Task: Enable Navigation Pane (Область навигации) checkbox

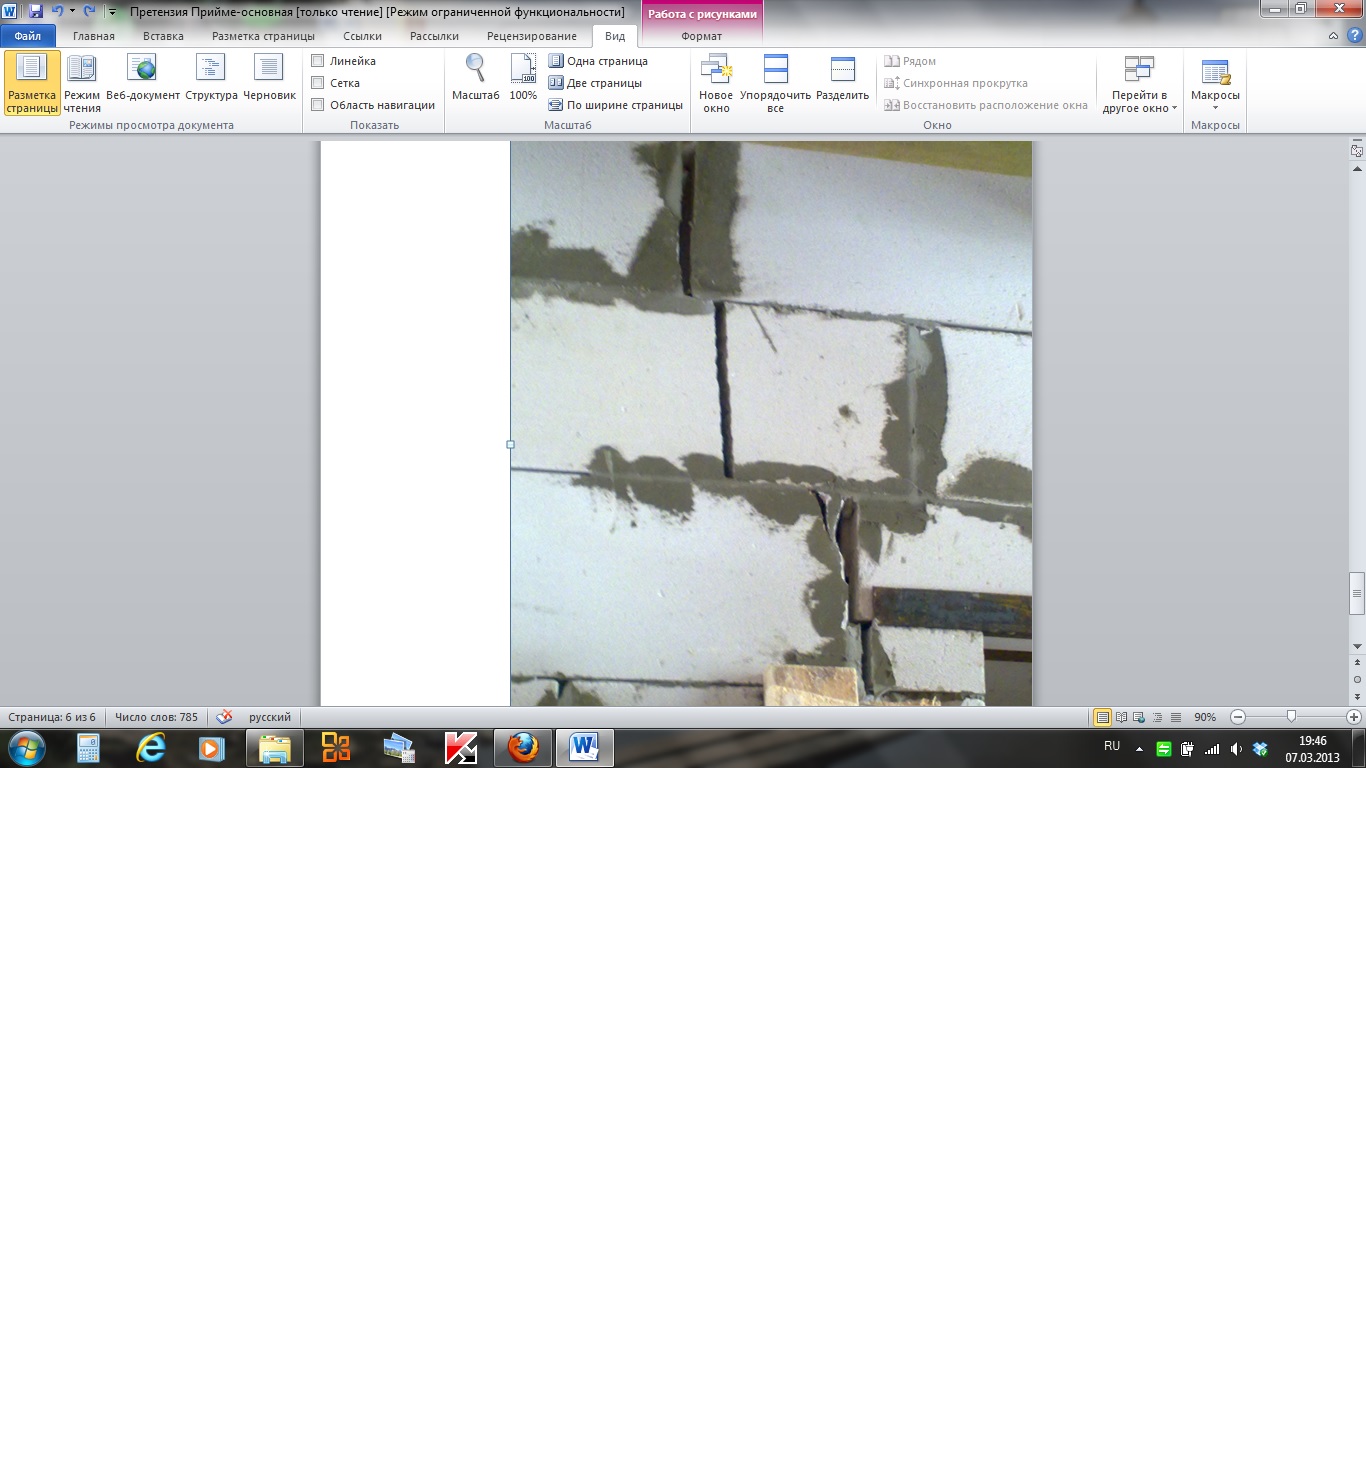Action: click(x=317, y=105)
